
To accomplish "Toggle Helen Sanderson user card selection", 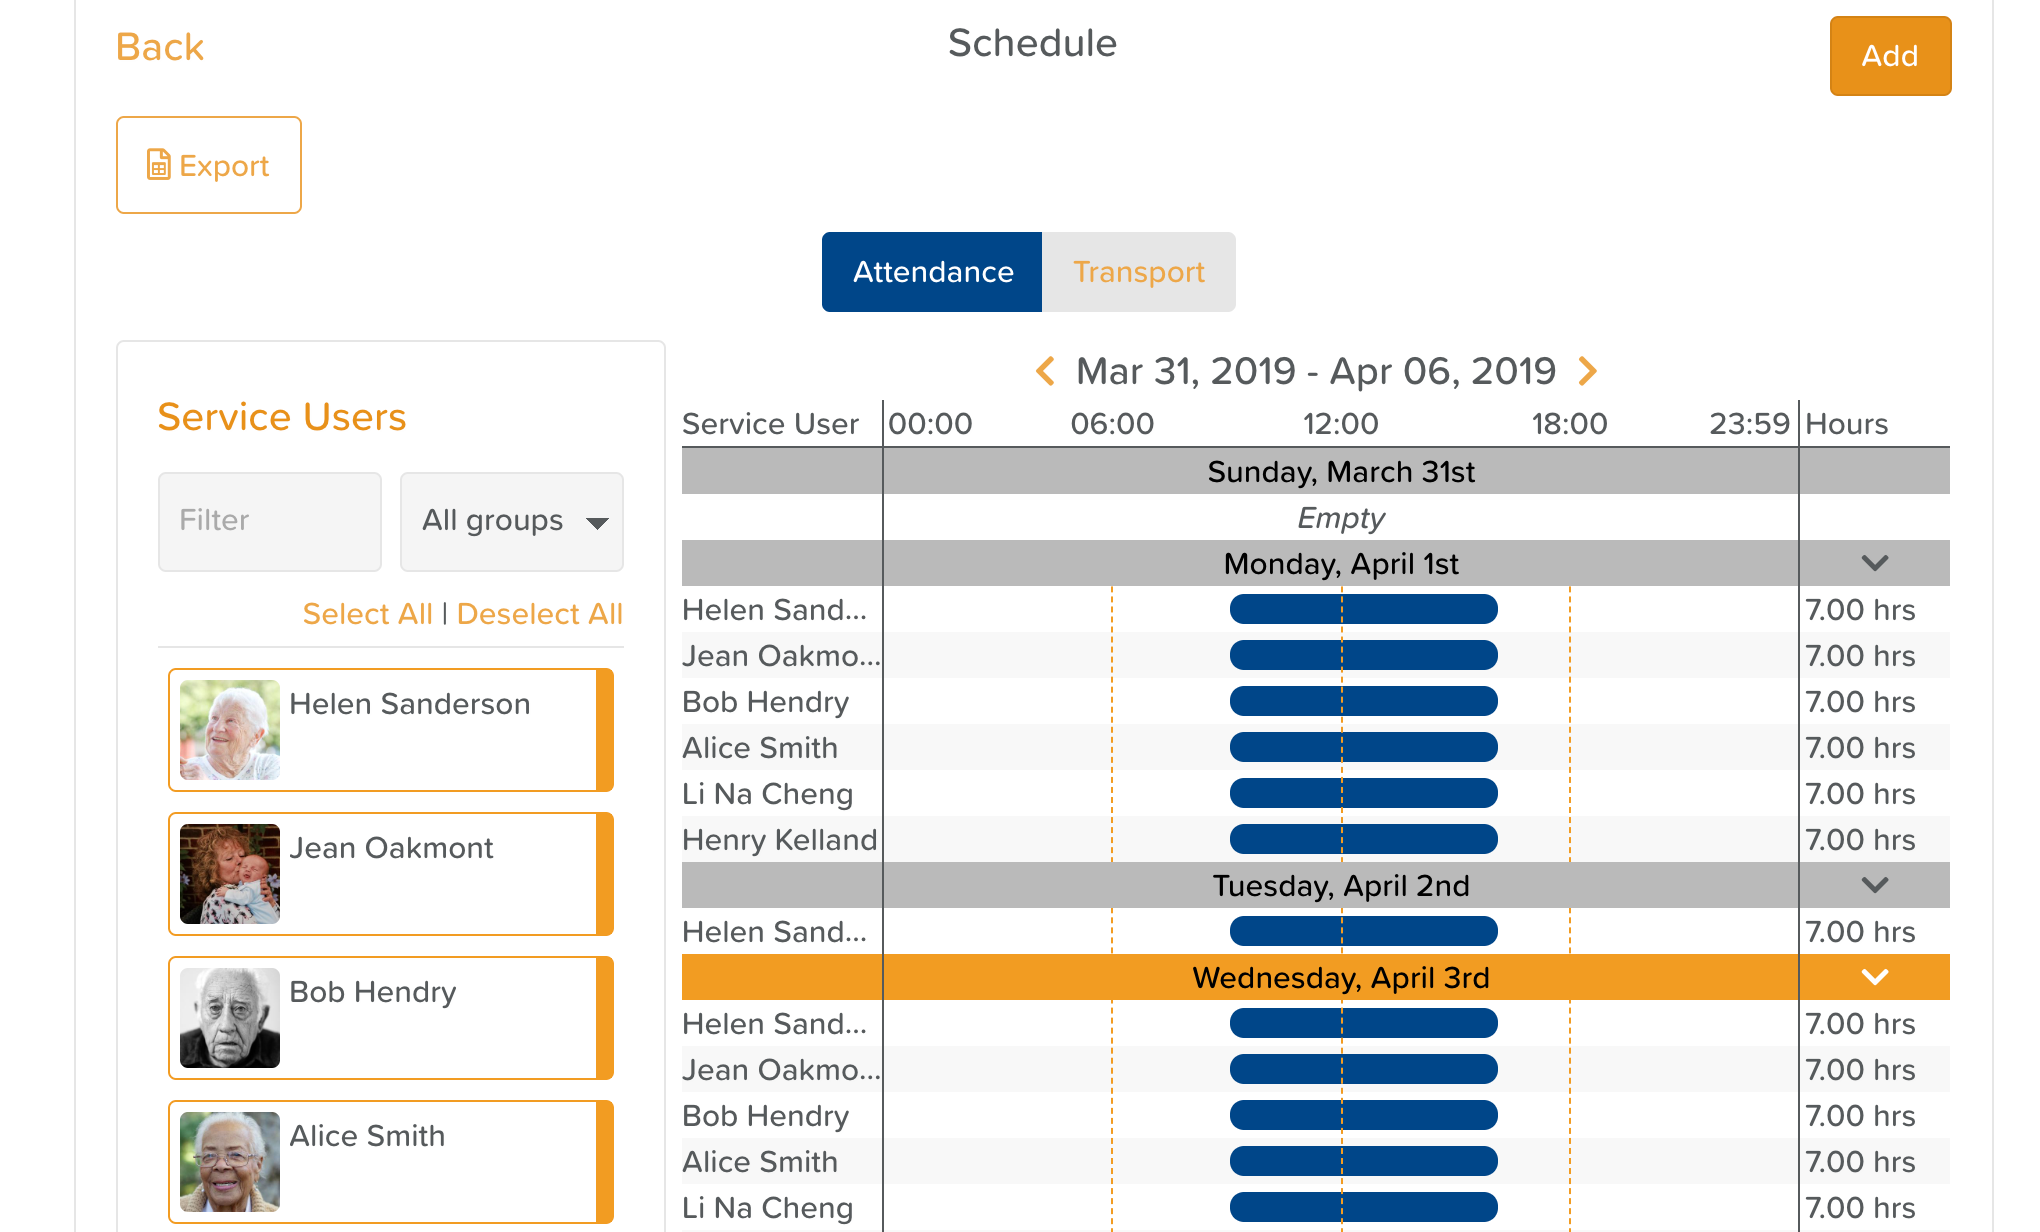I will click(440, 740).
